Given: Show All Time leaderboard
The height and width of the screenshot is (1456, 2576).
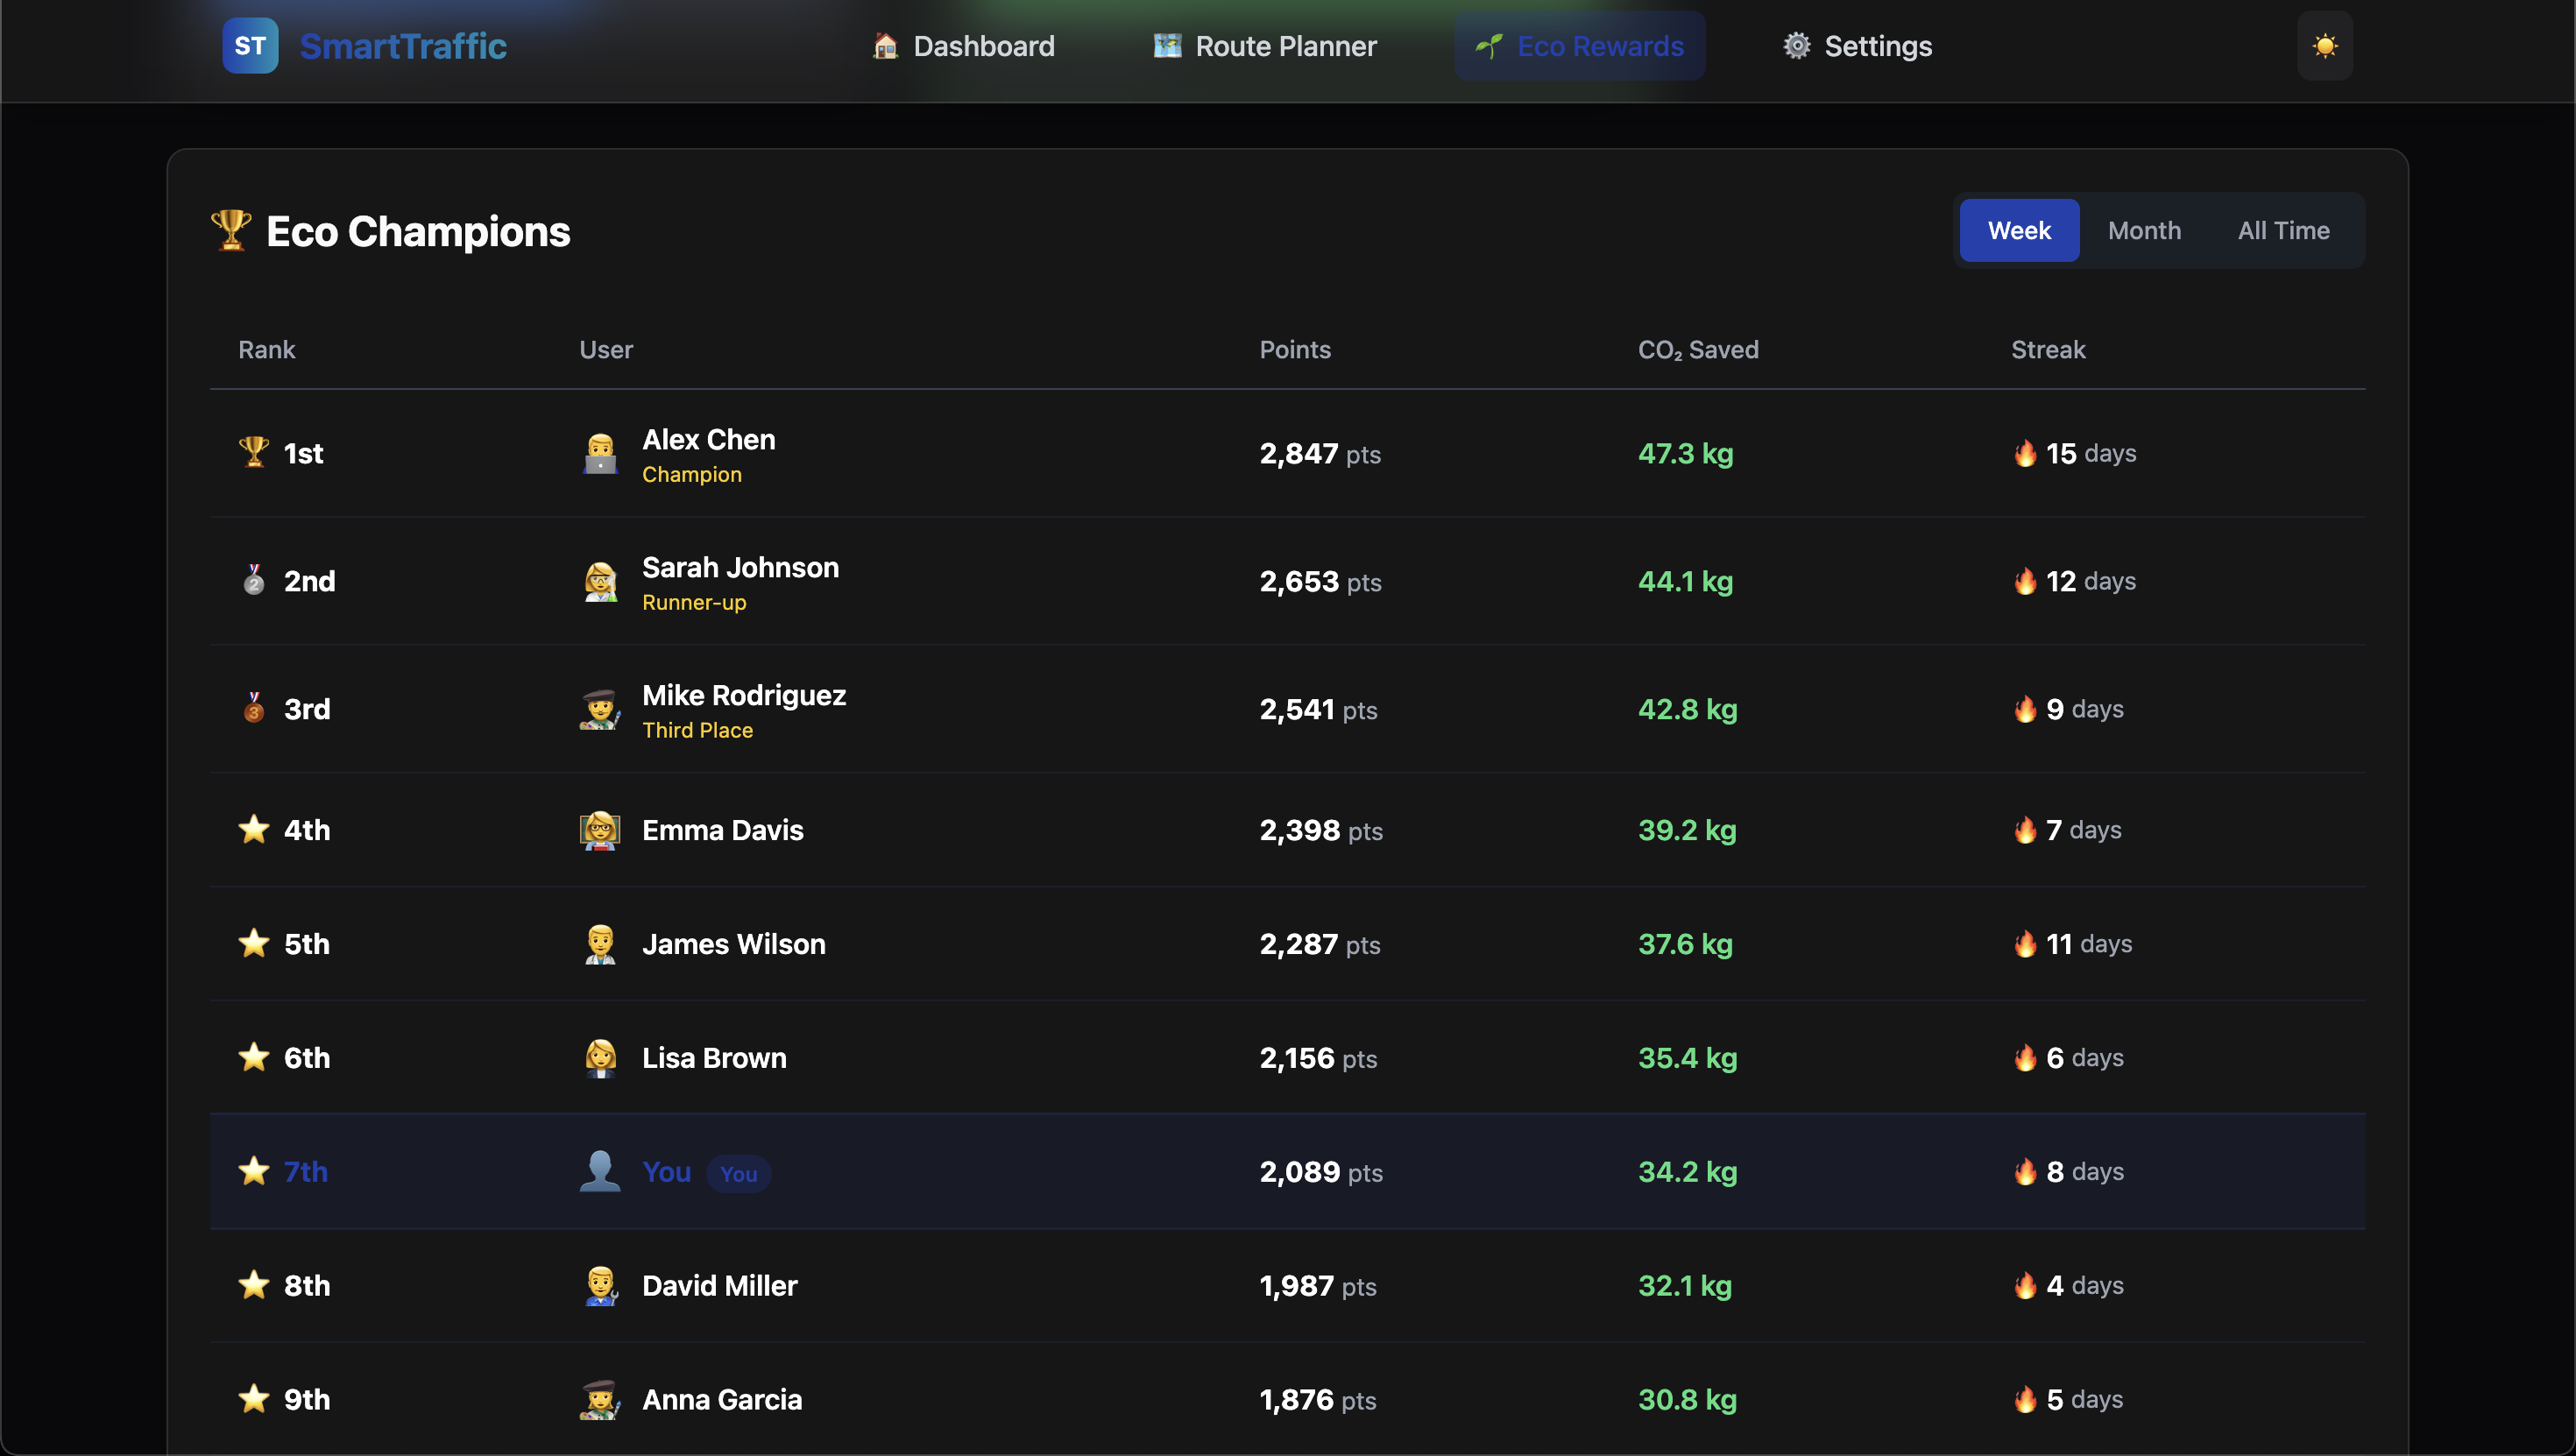Looking at the screenshot, I should (x=2283, y=231).
